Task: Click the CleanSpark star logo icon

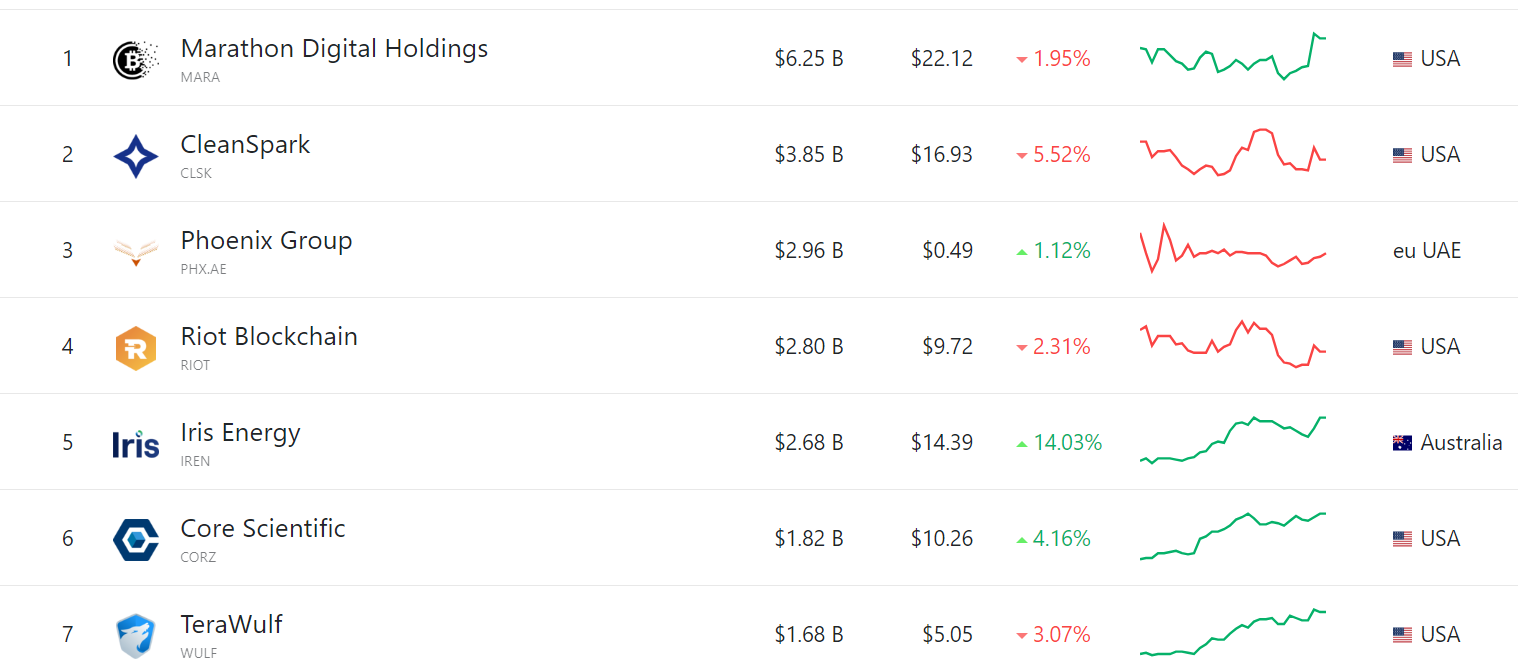Action: pos(136,155)
